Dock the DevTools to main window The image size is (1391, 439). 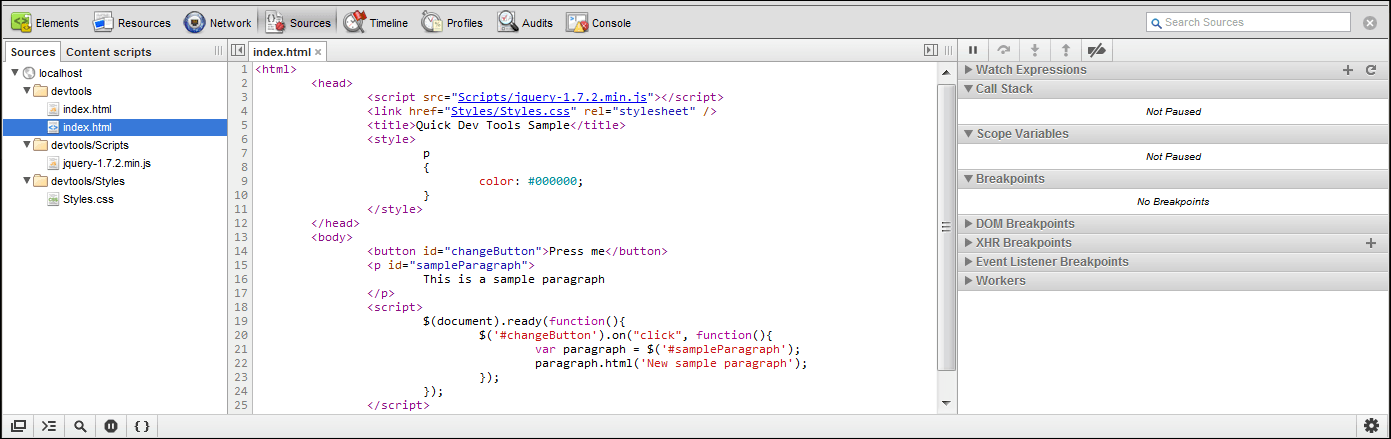point(18,425)
